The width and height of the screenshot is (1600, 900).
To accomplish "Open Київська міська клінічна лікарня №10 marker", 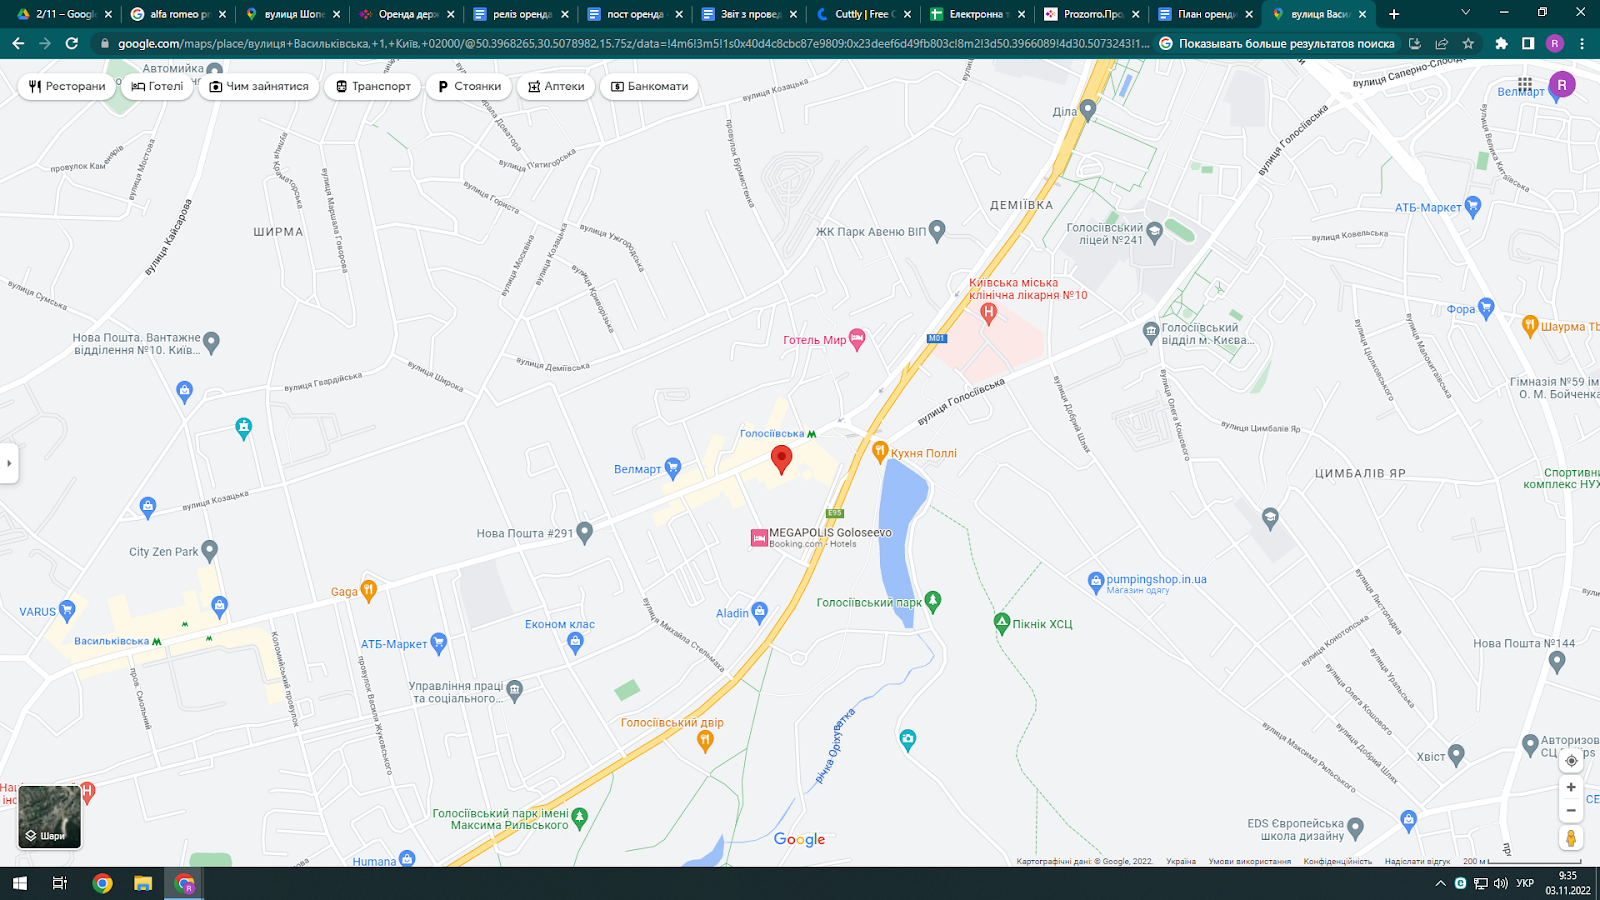I will [989, 314].
